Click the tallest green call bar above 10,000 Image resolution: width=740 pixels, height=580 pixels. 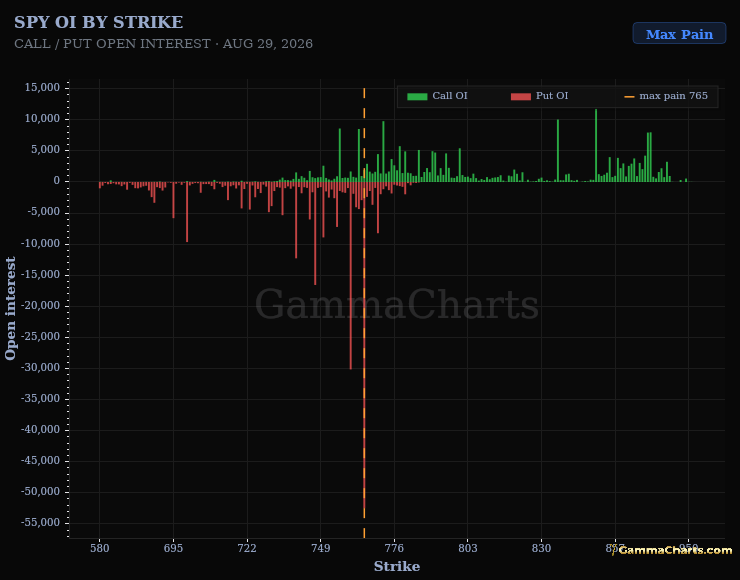[x=596, y=145]
